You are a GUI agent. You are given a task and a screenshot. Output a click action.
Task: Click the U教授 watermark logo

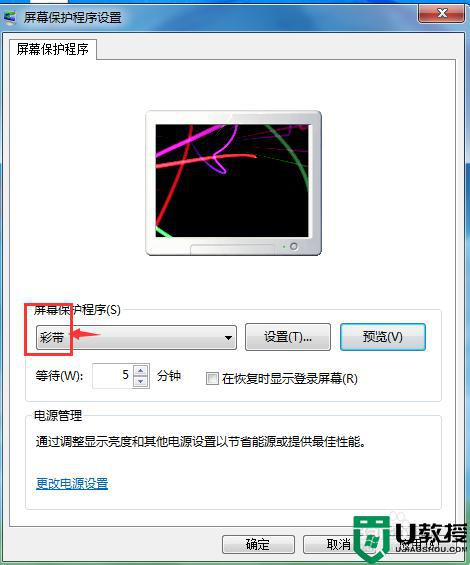click(x=411, y=539)
